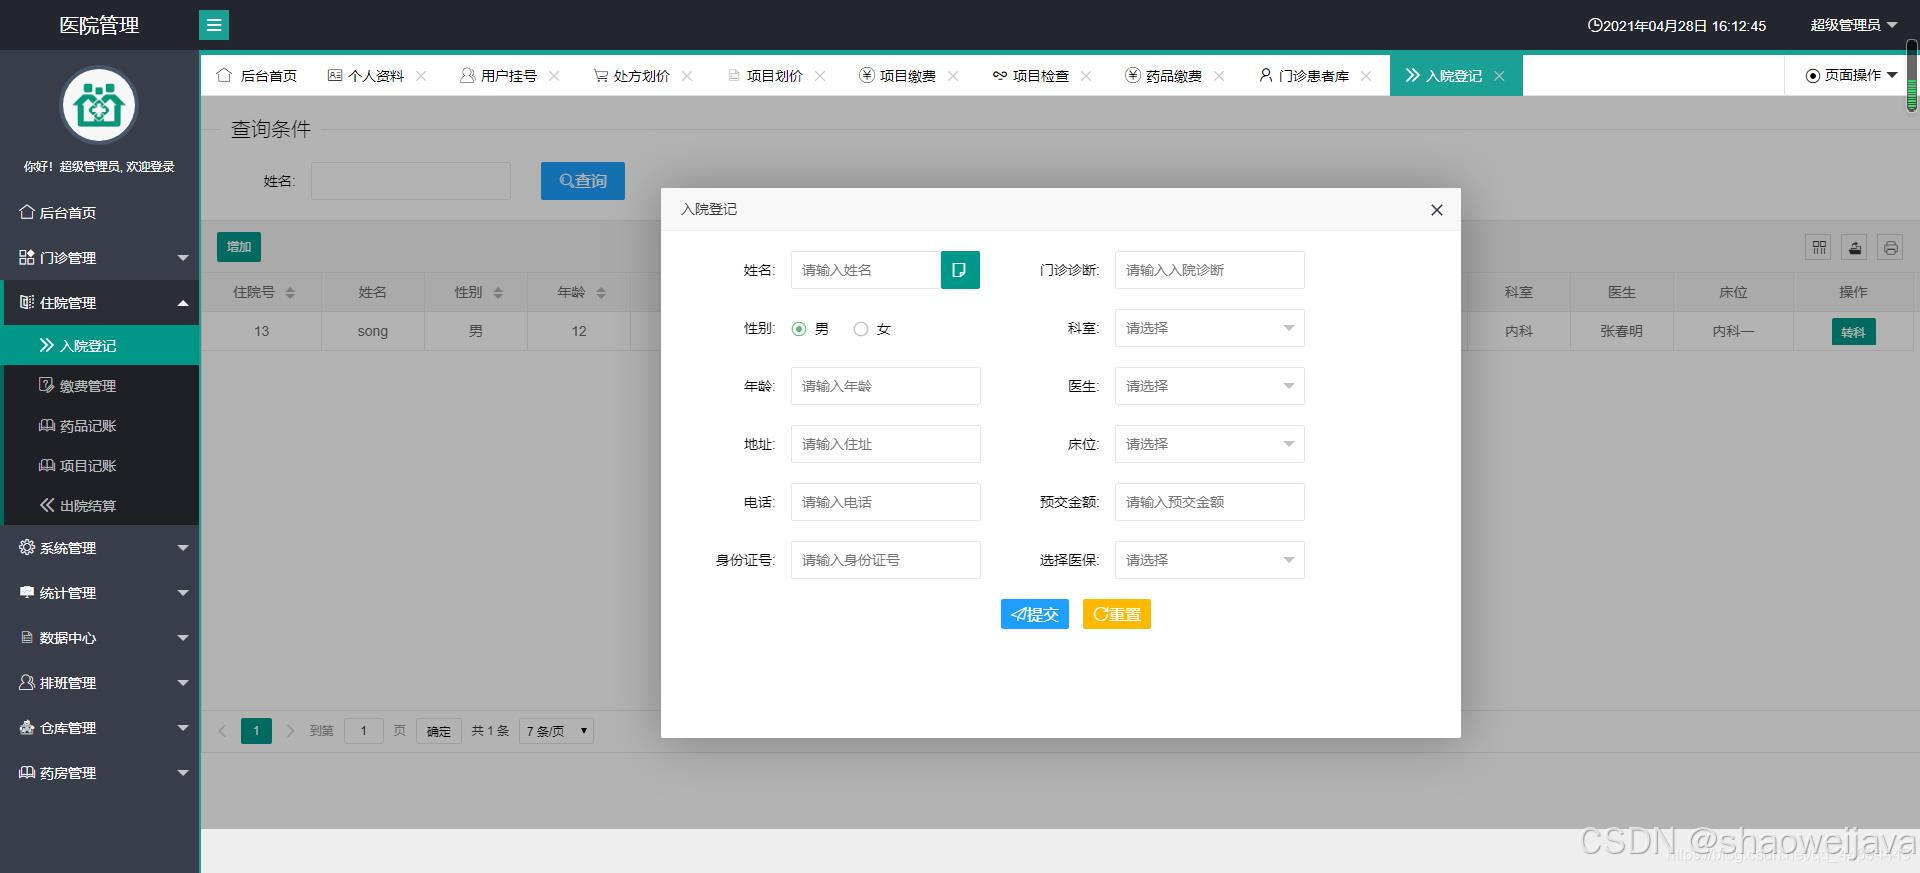Click the table print icon

pyautogui.click(x=1890, y=247)
